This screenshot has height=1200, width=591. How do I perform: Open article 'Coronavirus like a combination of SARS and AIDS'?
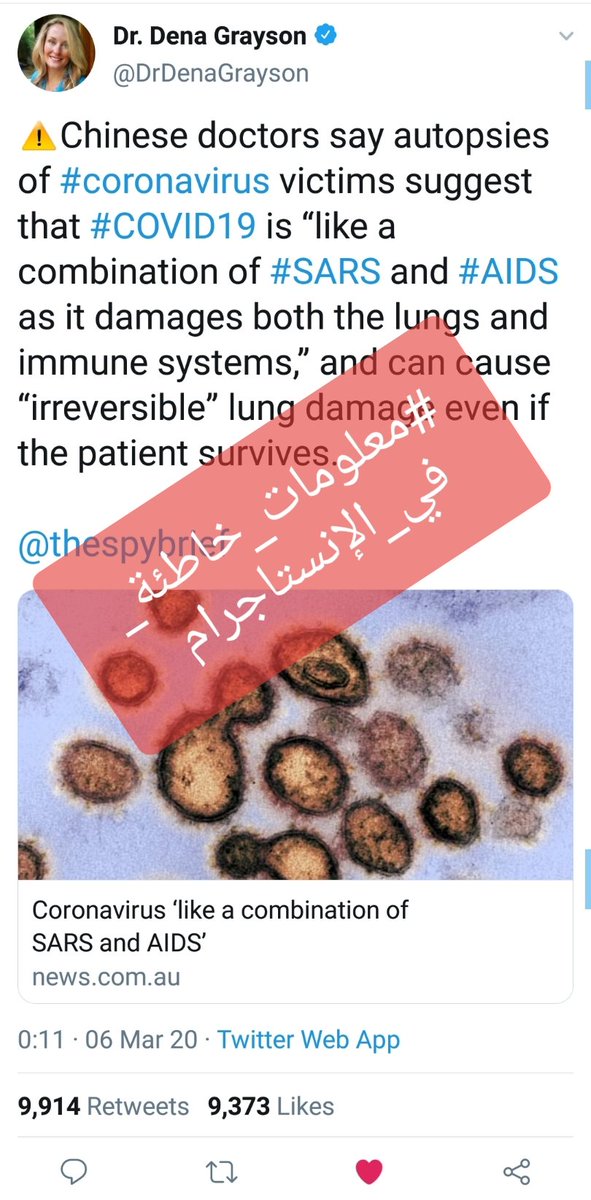[x=221, y=926]
